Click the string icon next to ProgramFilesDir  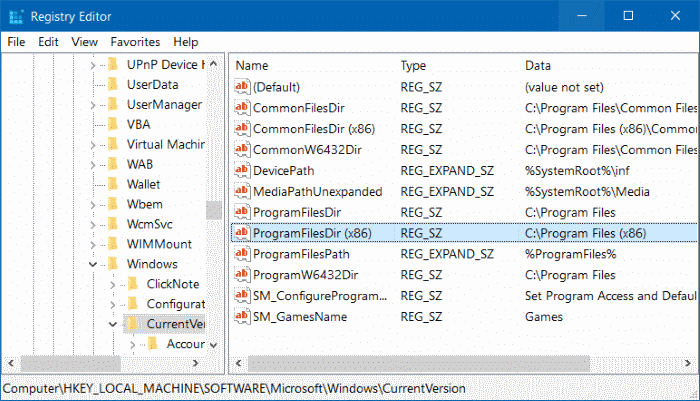click(x=242, y=212)
